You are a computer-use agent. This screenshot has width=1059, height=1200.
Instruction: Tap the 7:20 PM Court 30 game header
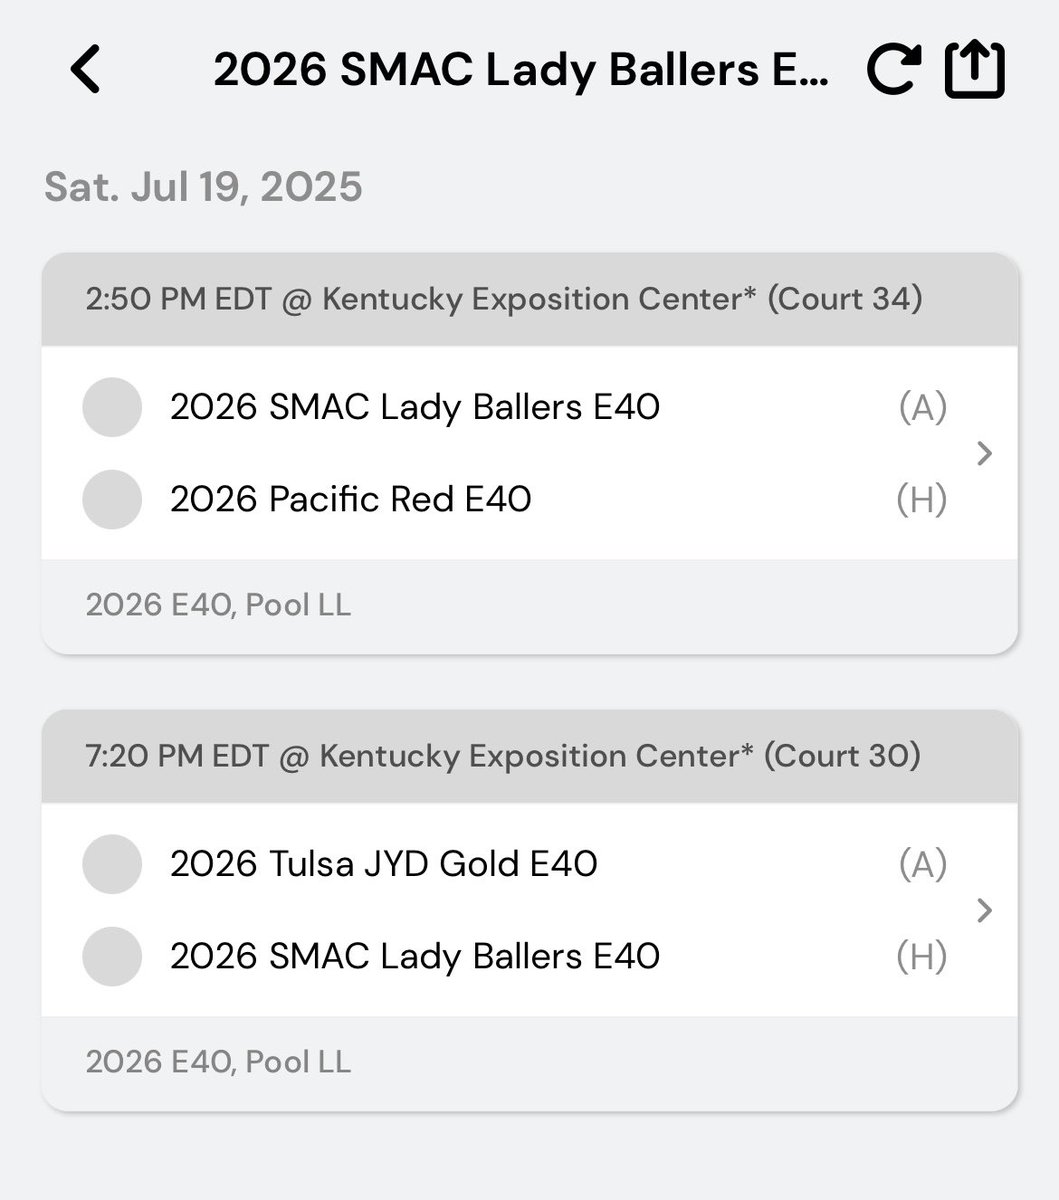pos(530,756)
